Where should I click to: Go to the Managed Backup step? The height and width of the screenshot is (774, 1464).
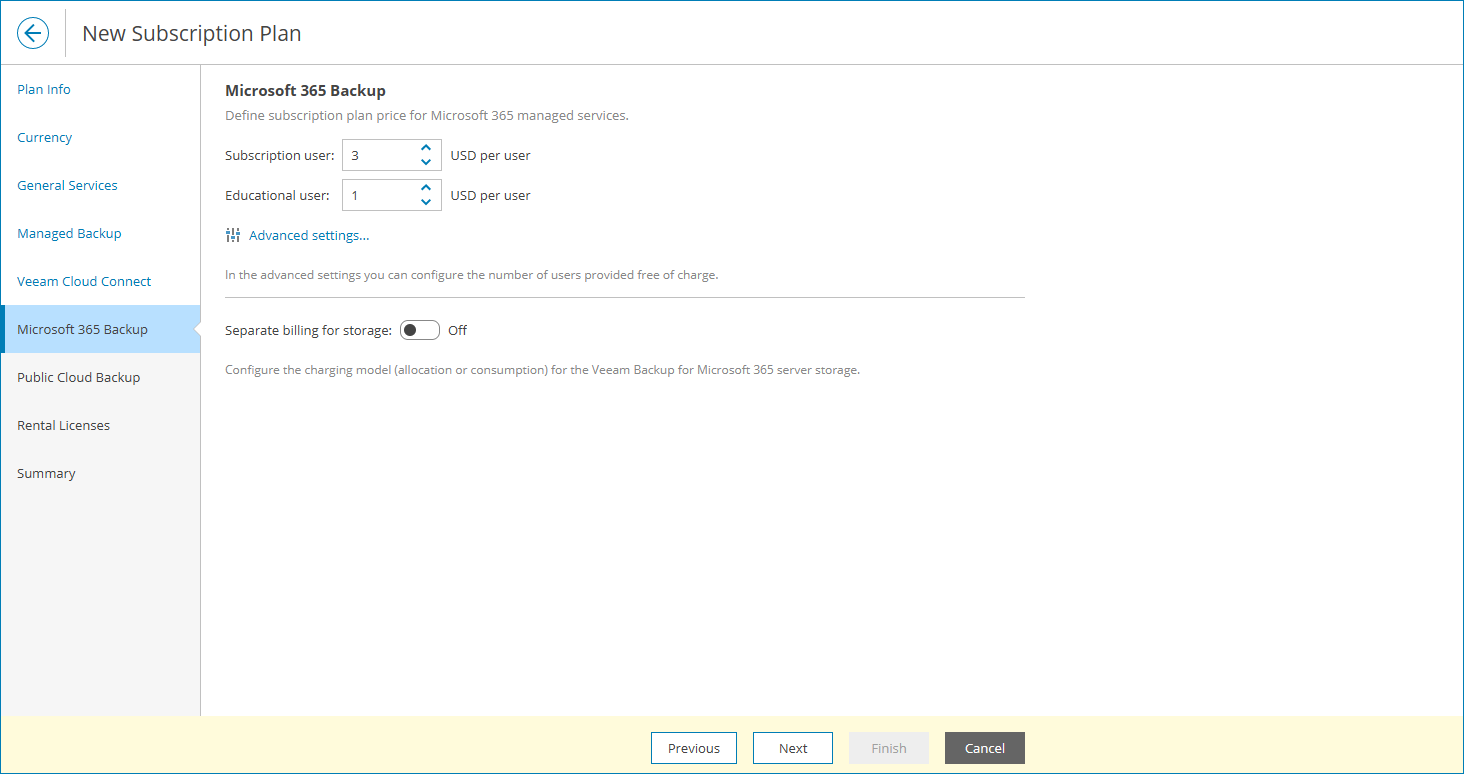[69, 233]
